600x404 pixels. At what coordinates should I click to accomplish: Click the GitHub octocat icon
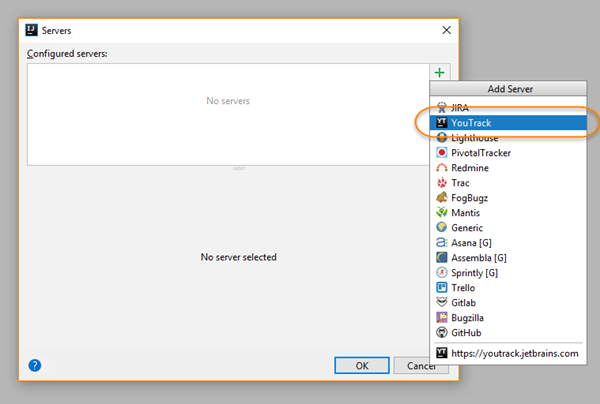point(442,332)
